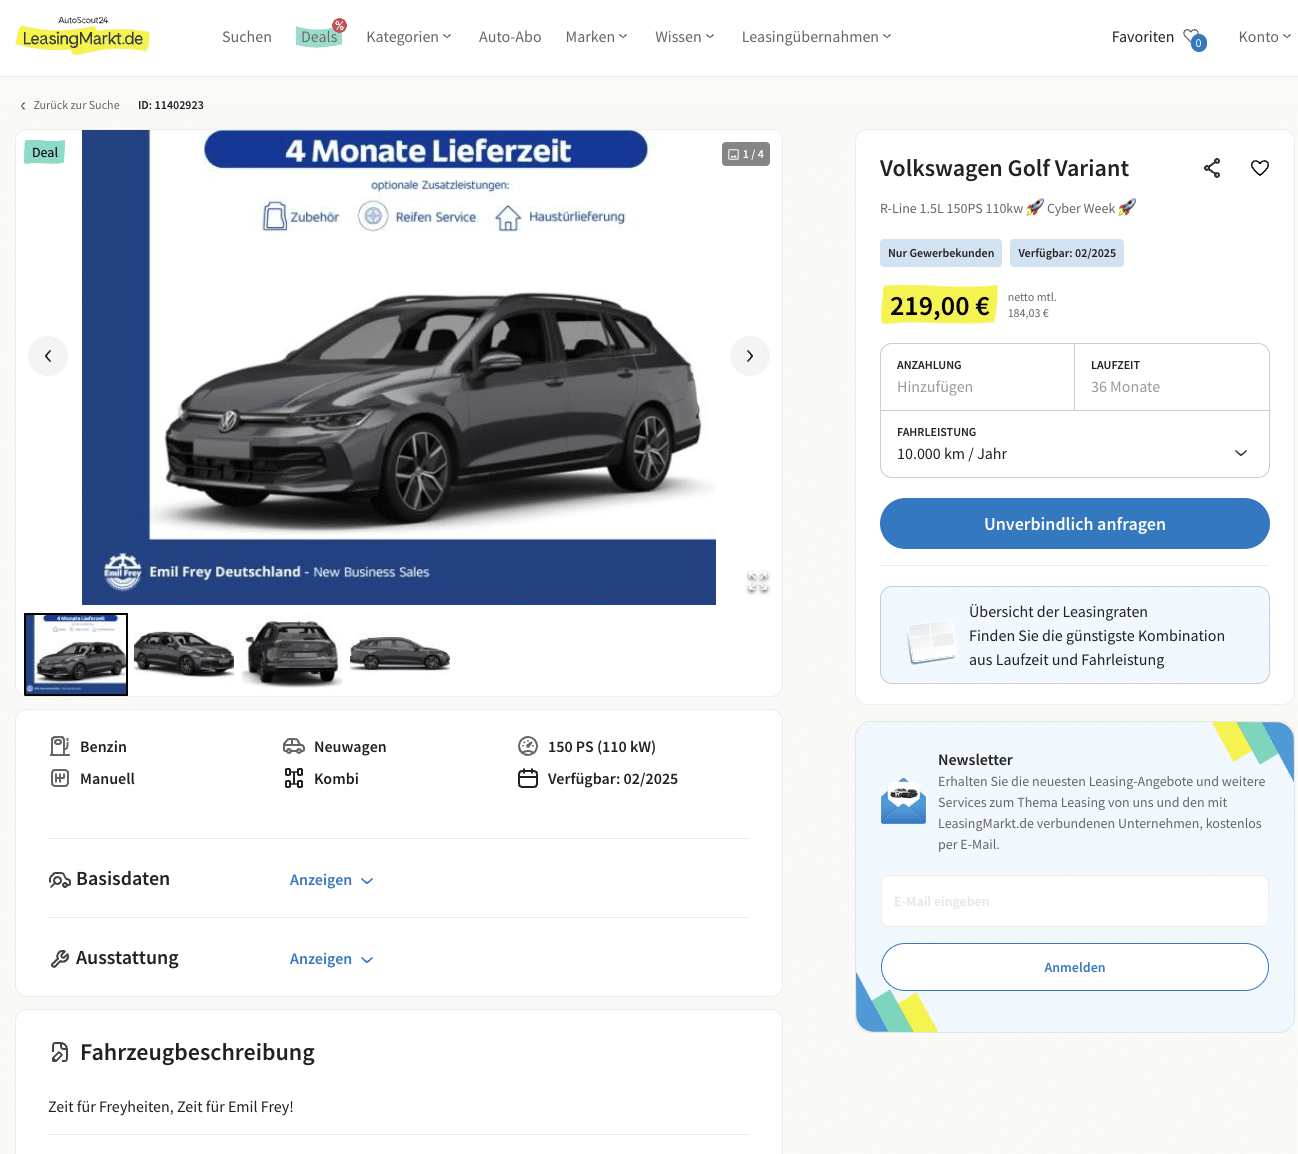
Task: Click the Manuell gearbox icon
Action: [x=60, y=778]
